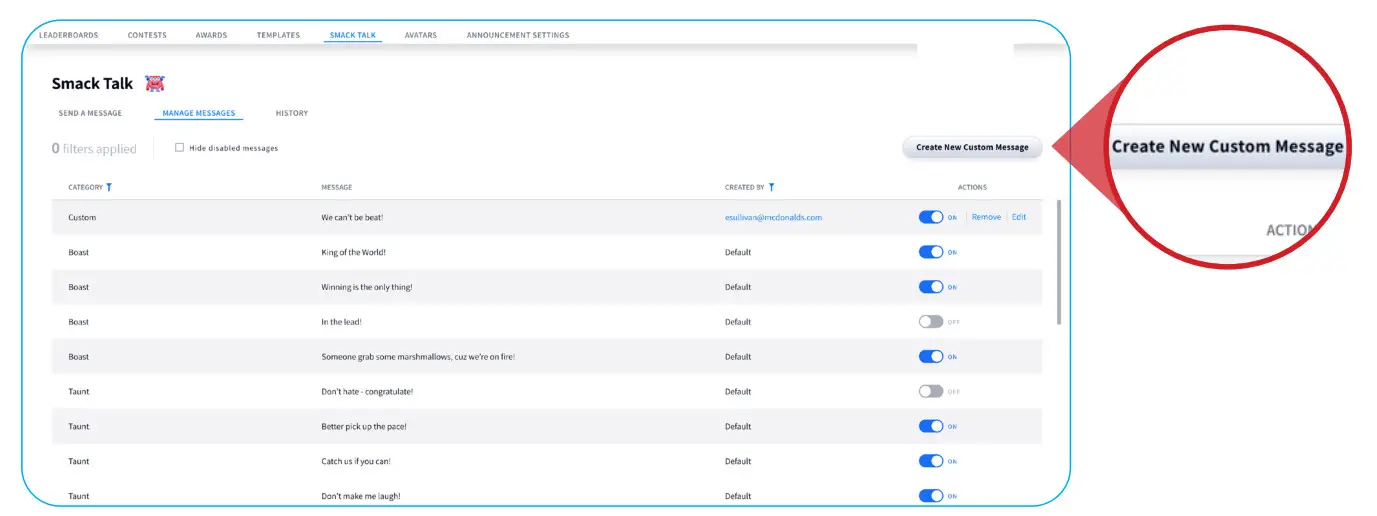This screenshot has width=1377, height=516.
Task: Select "We can't be beat!" message text
Action: [x=352, y=217]
